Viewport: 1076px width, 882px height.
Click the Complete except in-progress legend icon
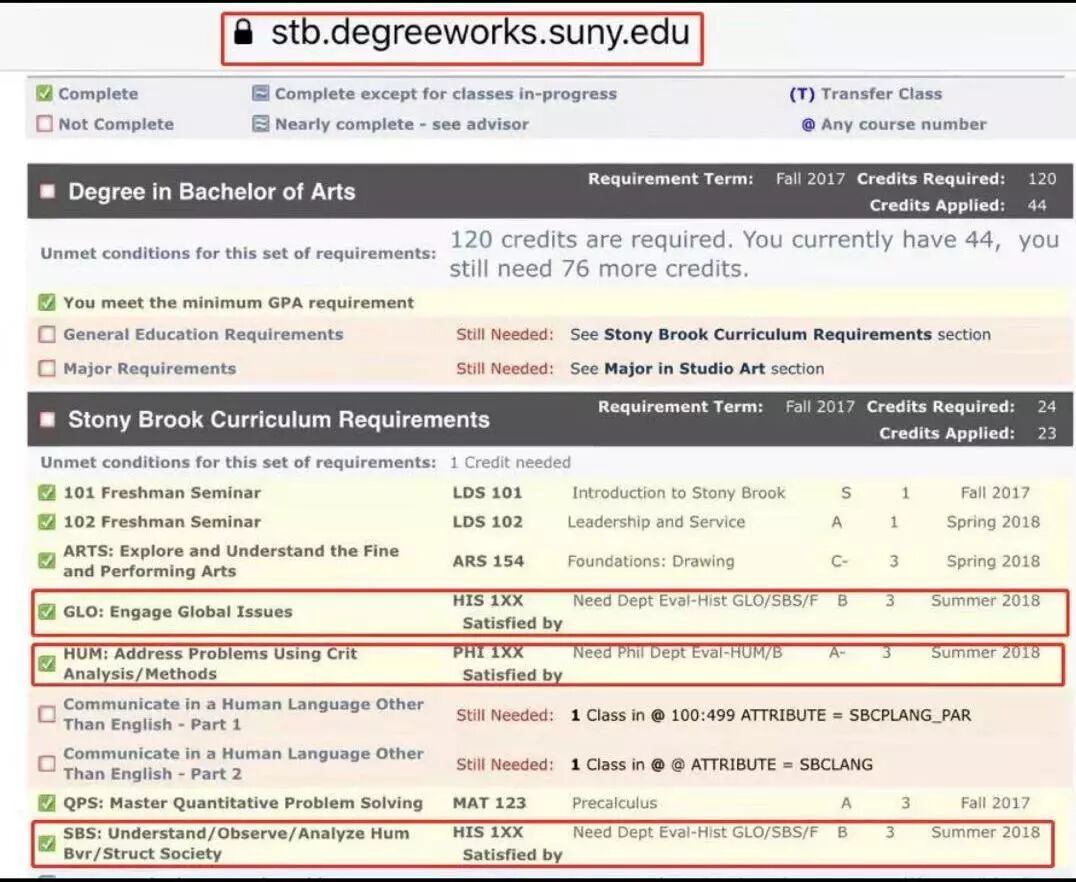tap(261, 93)
